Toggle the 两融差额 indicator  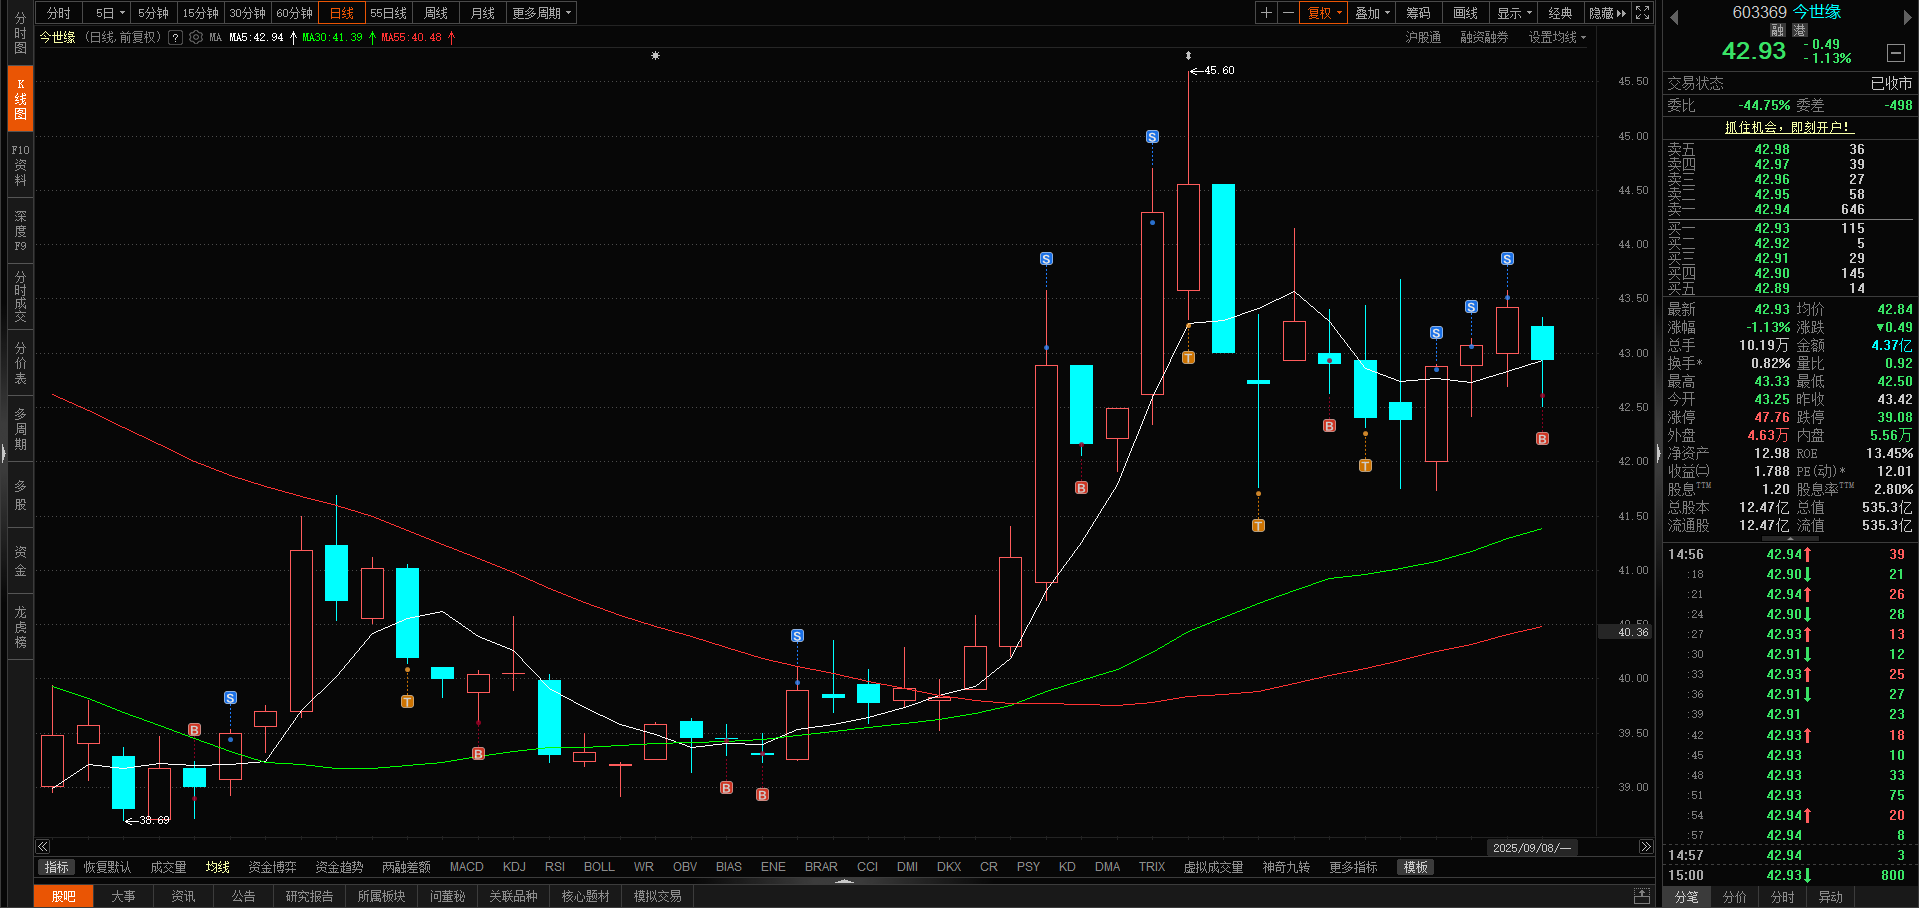(406, 867)
